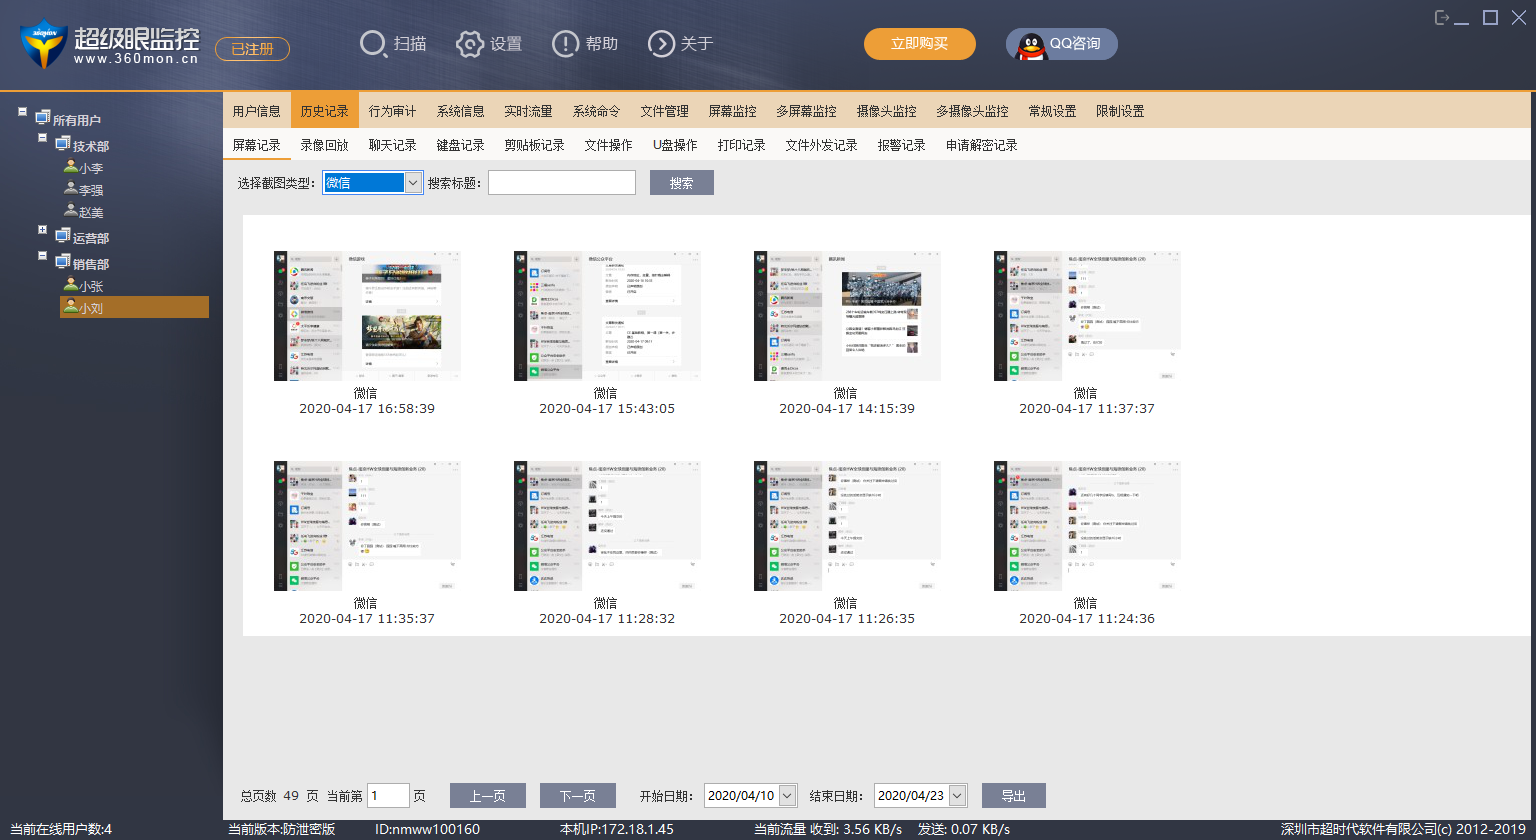Open Settings via the gear icon
1536x840 pixels.
click(x=469, y=44)
